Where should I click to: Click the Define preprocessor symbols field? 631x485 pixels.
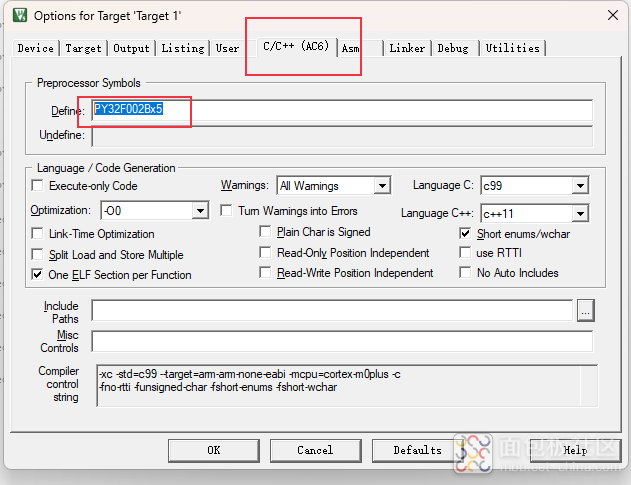point(340,109)
